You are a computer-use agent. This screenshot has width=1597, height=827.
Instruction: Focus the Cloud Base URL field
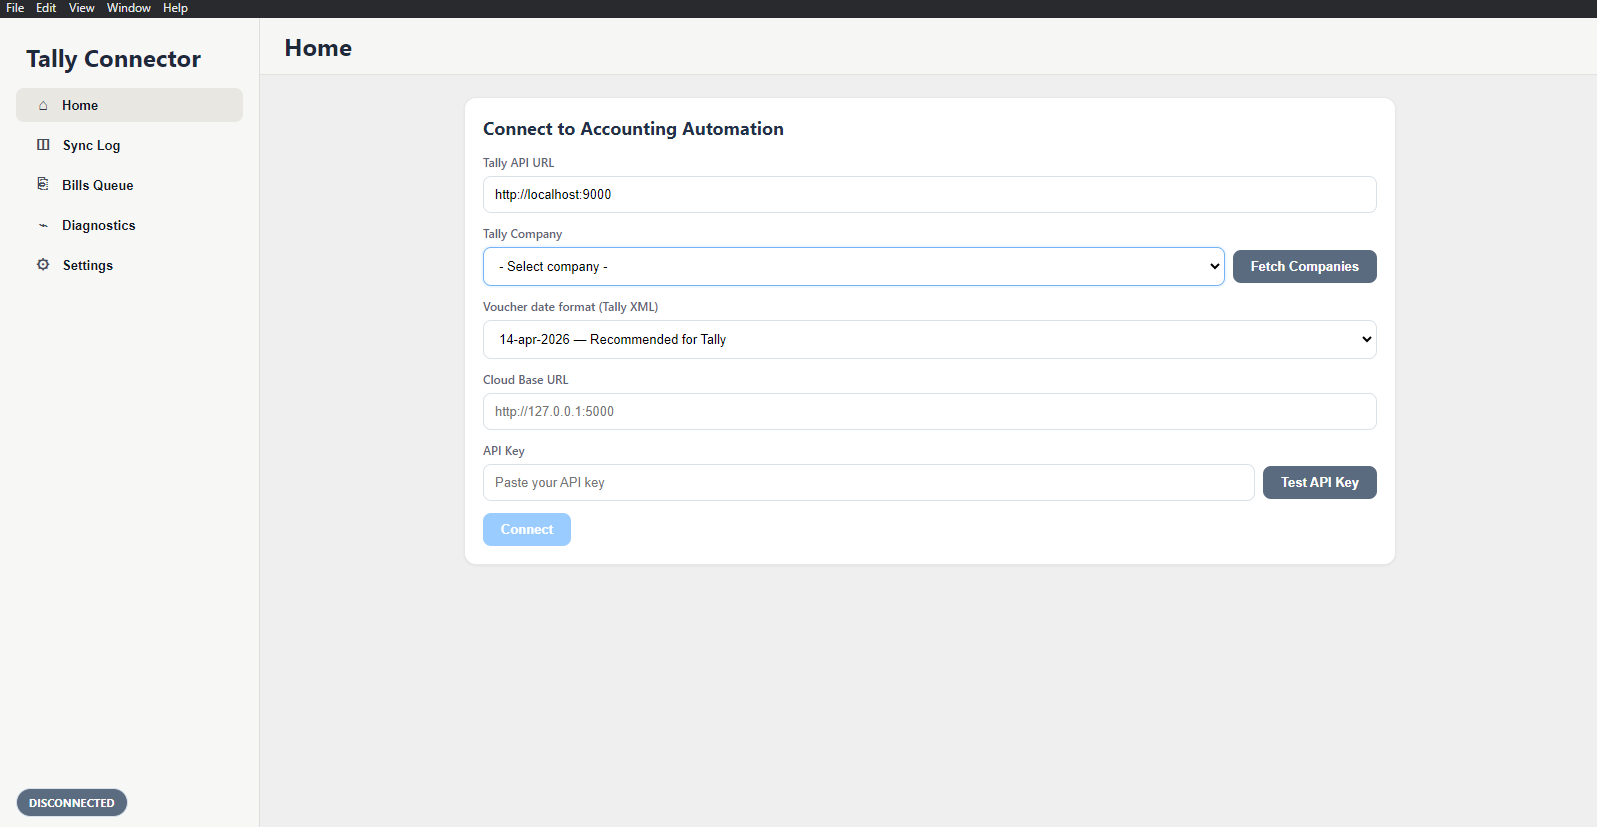coord(929,412)
